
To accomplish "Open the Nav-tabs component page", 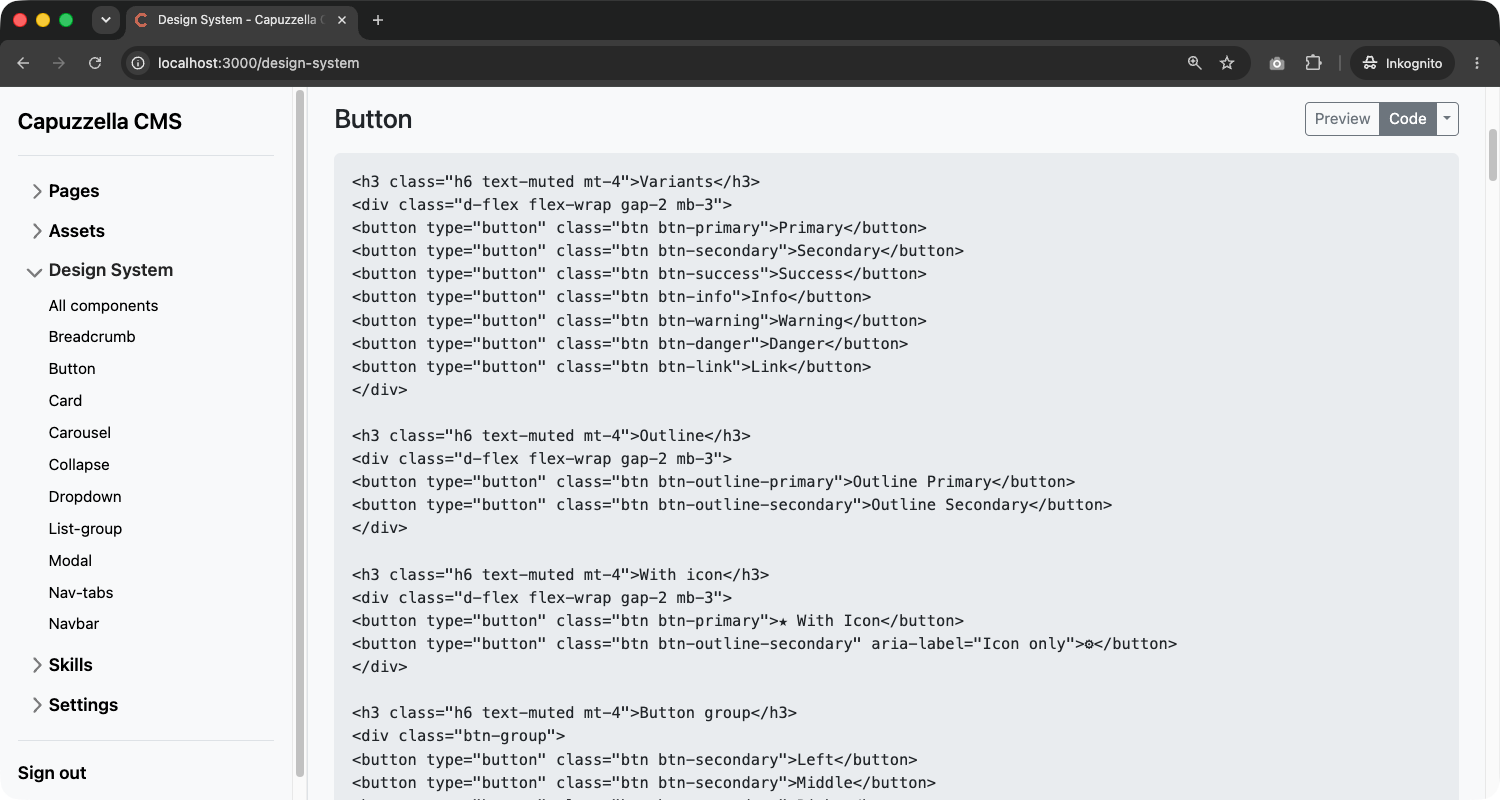I will 81,593.
